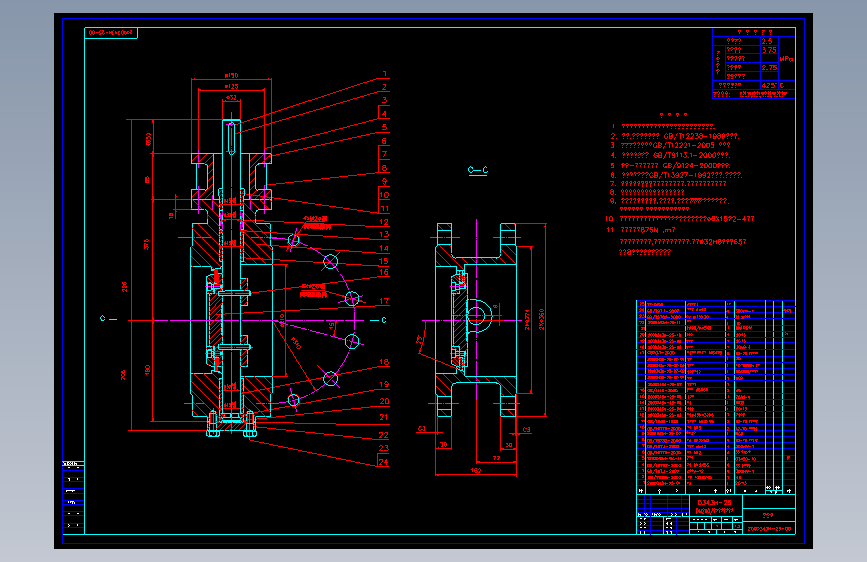Select note 10 text line
This screenshot has width=867, height=562.
coord(680,219)
